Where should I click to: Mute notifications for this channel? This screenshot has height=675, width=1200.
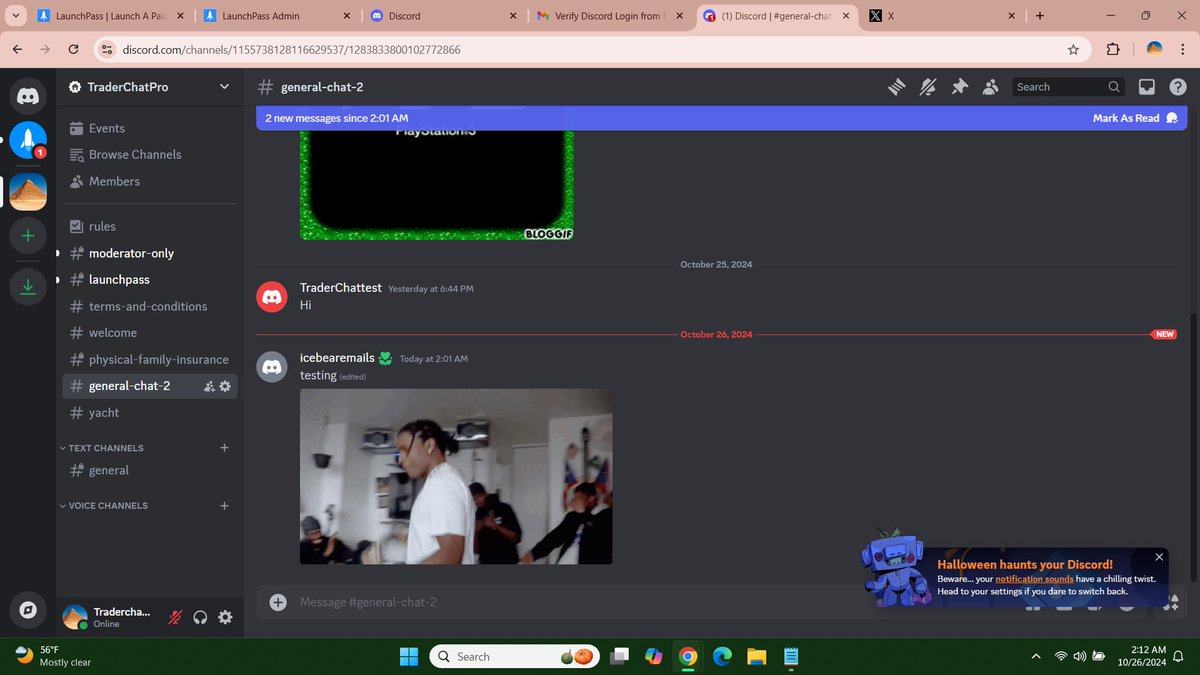coord(928,87)
